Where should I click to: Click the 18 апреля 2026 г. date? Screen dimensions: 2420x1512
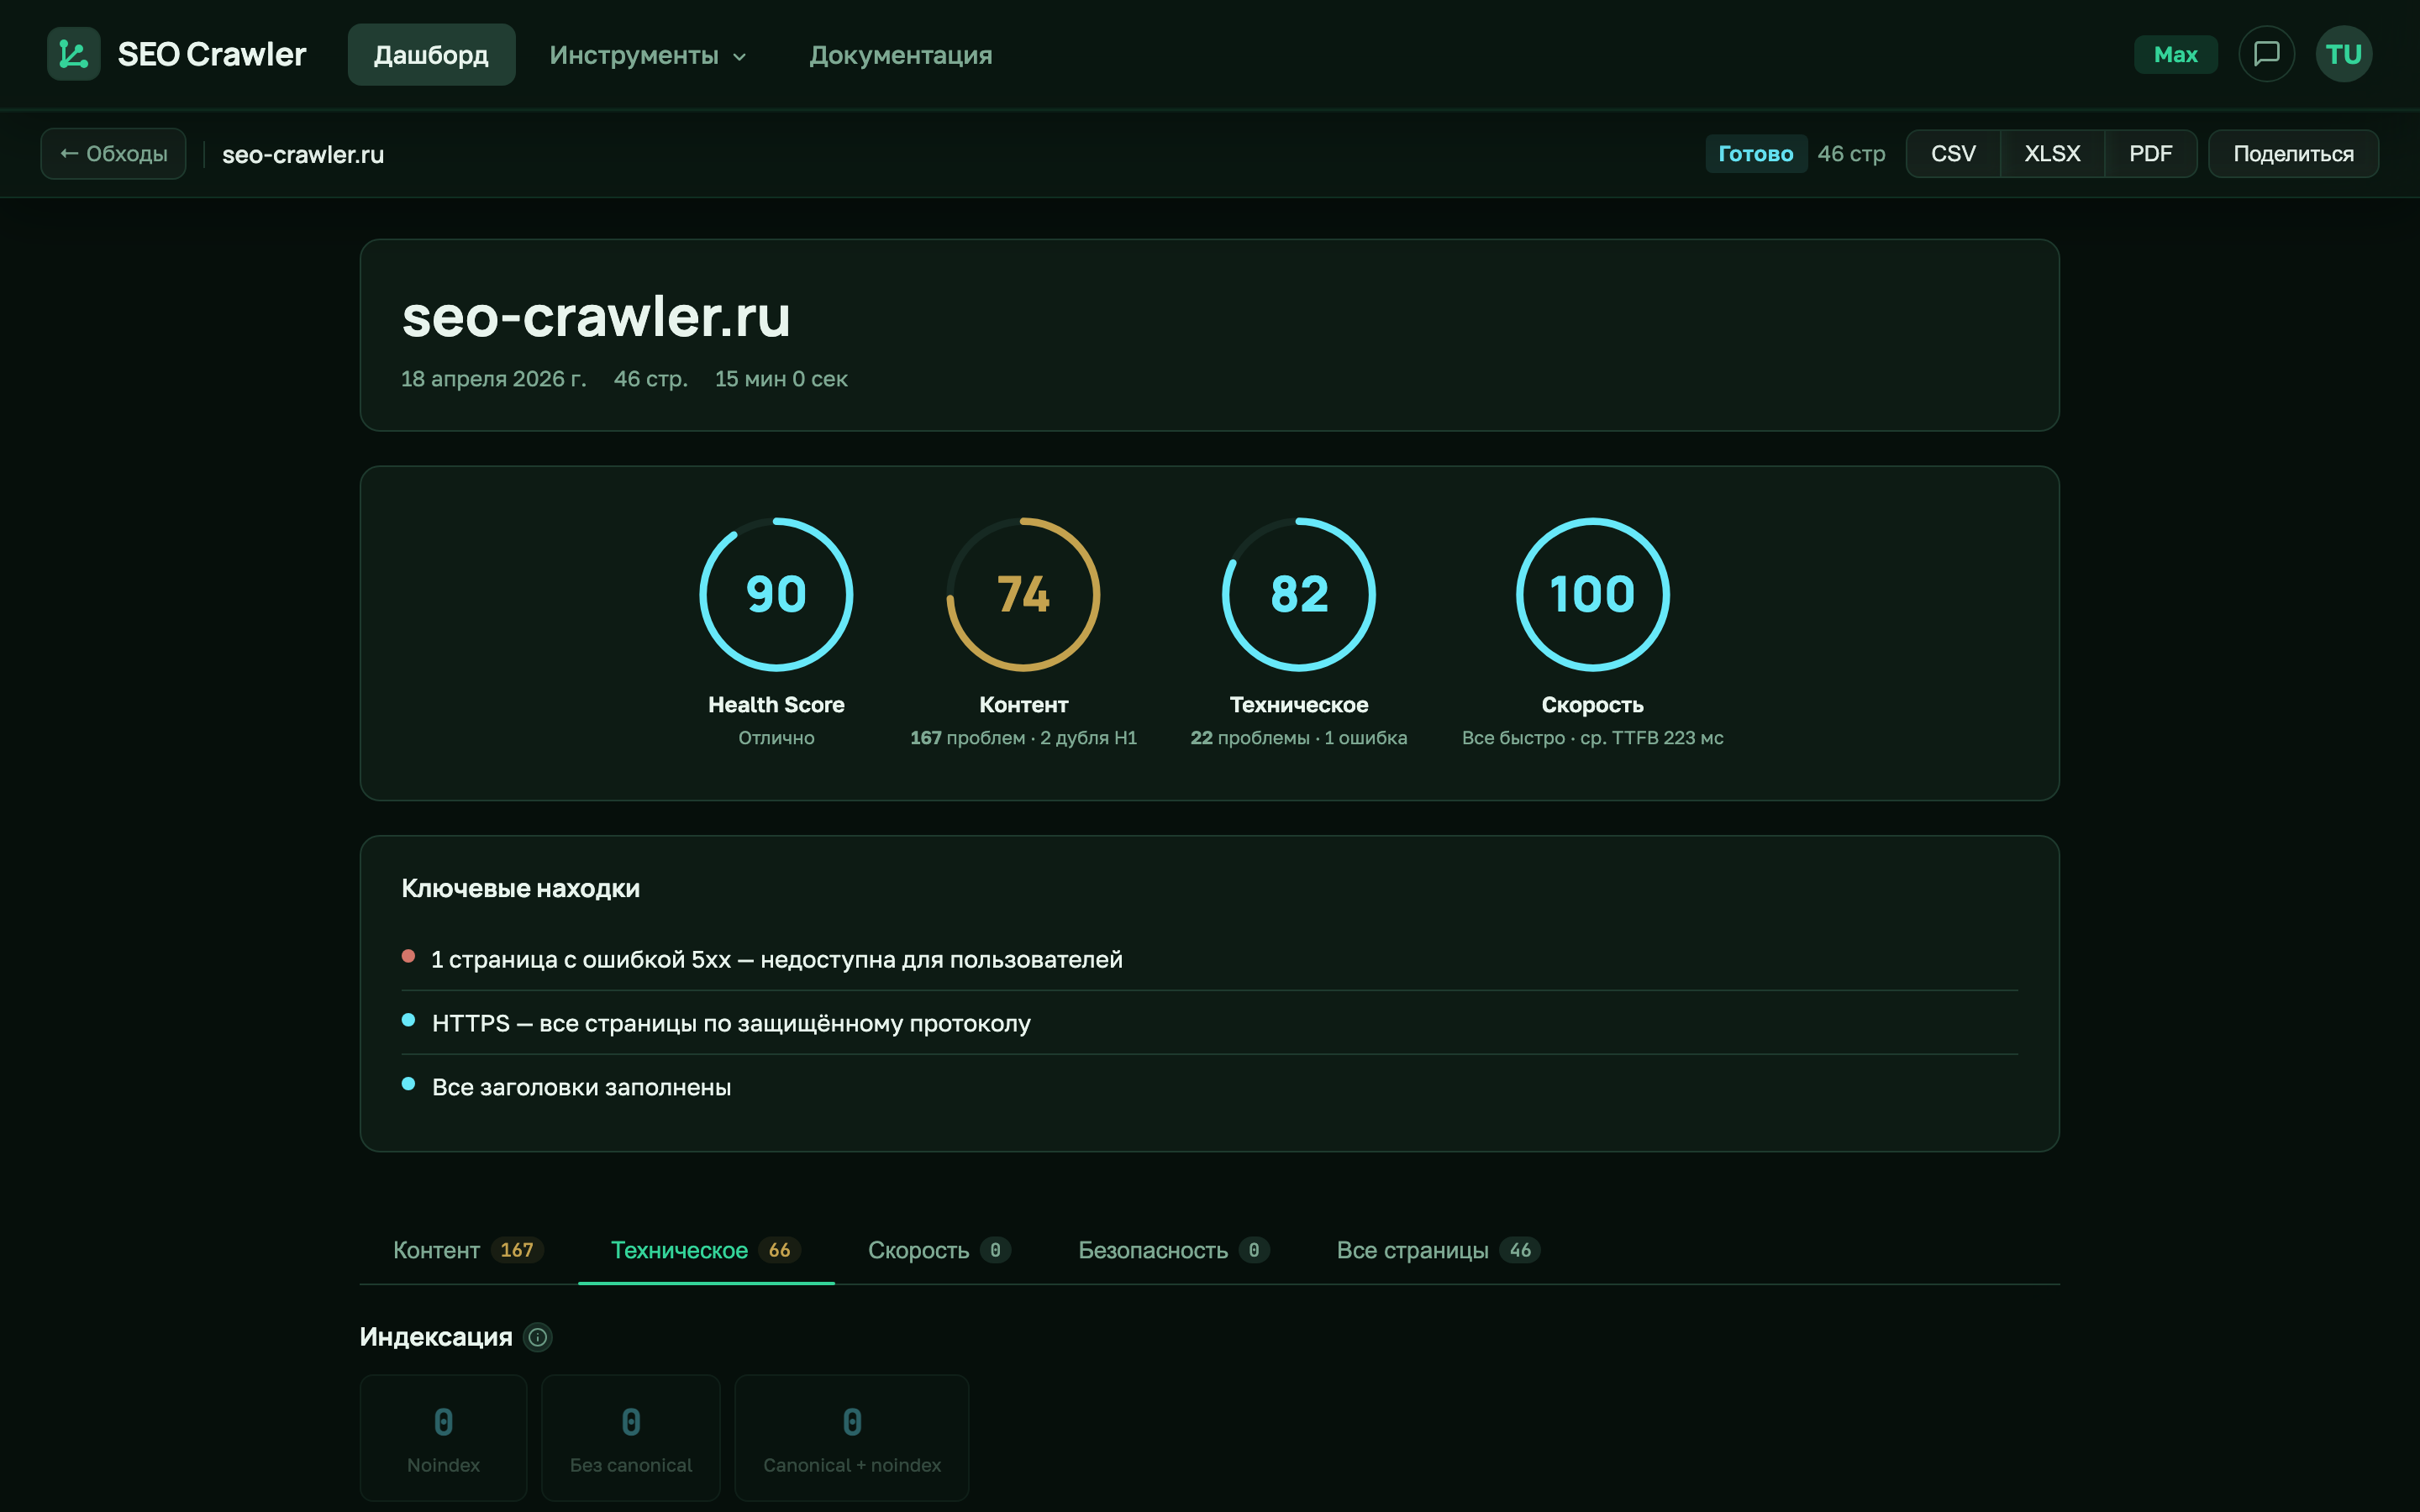point(494,379)
